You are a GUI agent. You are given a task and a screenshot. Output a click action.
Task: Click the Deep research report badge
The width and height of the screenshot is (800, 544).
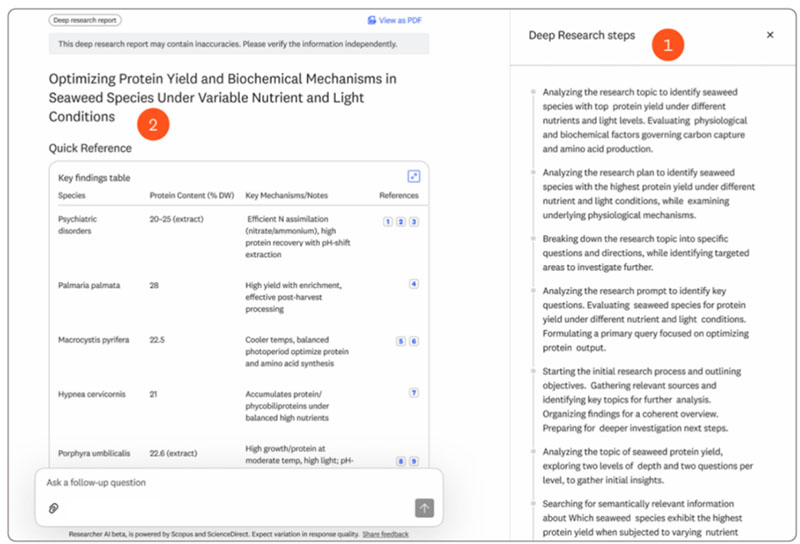point(85,20)
